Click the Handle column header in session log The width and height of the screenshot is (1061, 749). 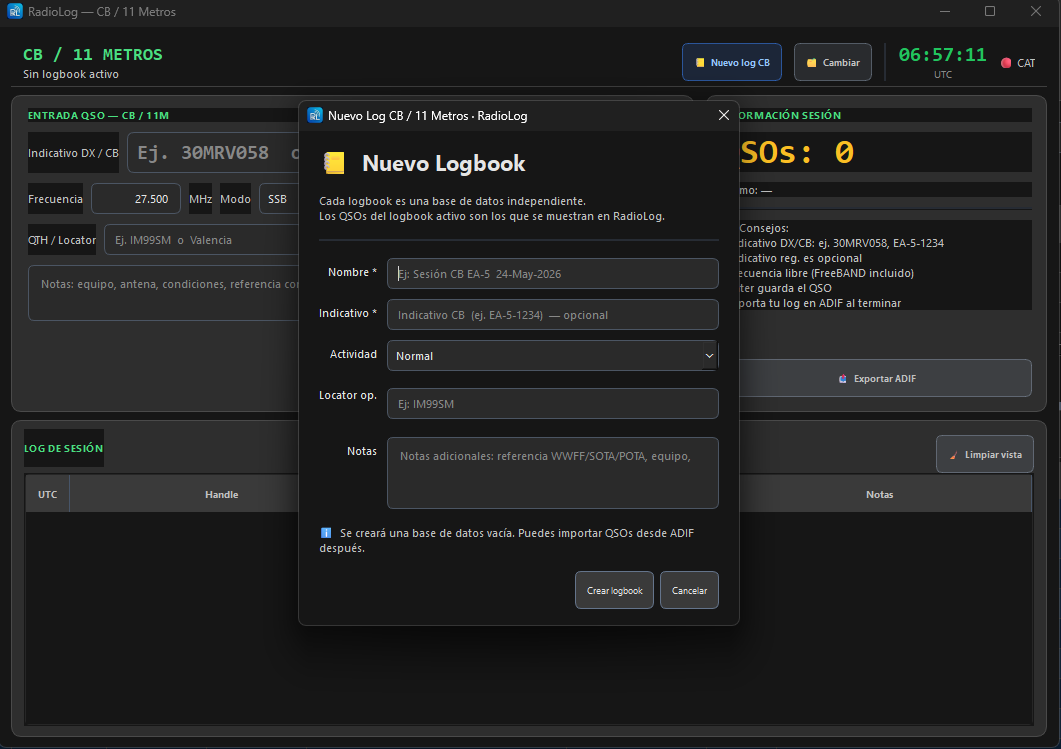click(221, 495)
